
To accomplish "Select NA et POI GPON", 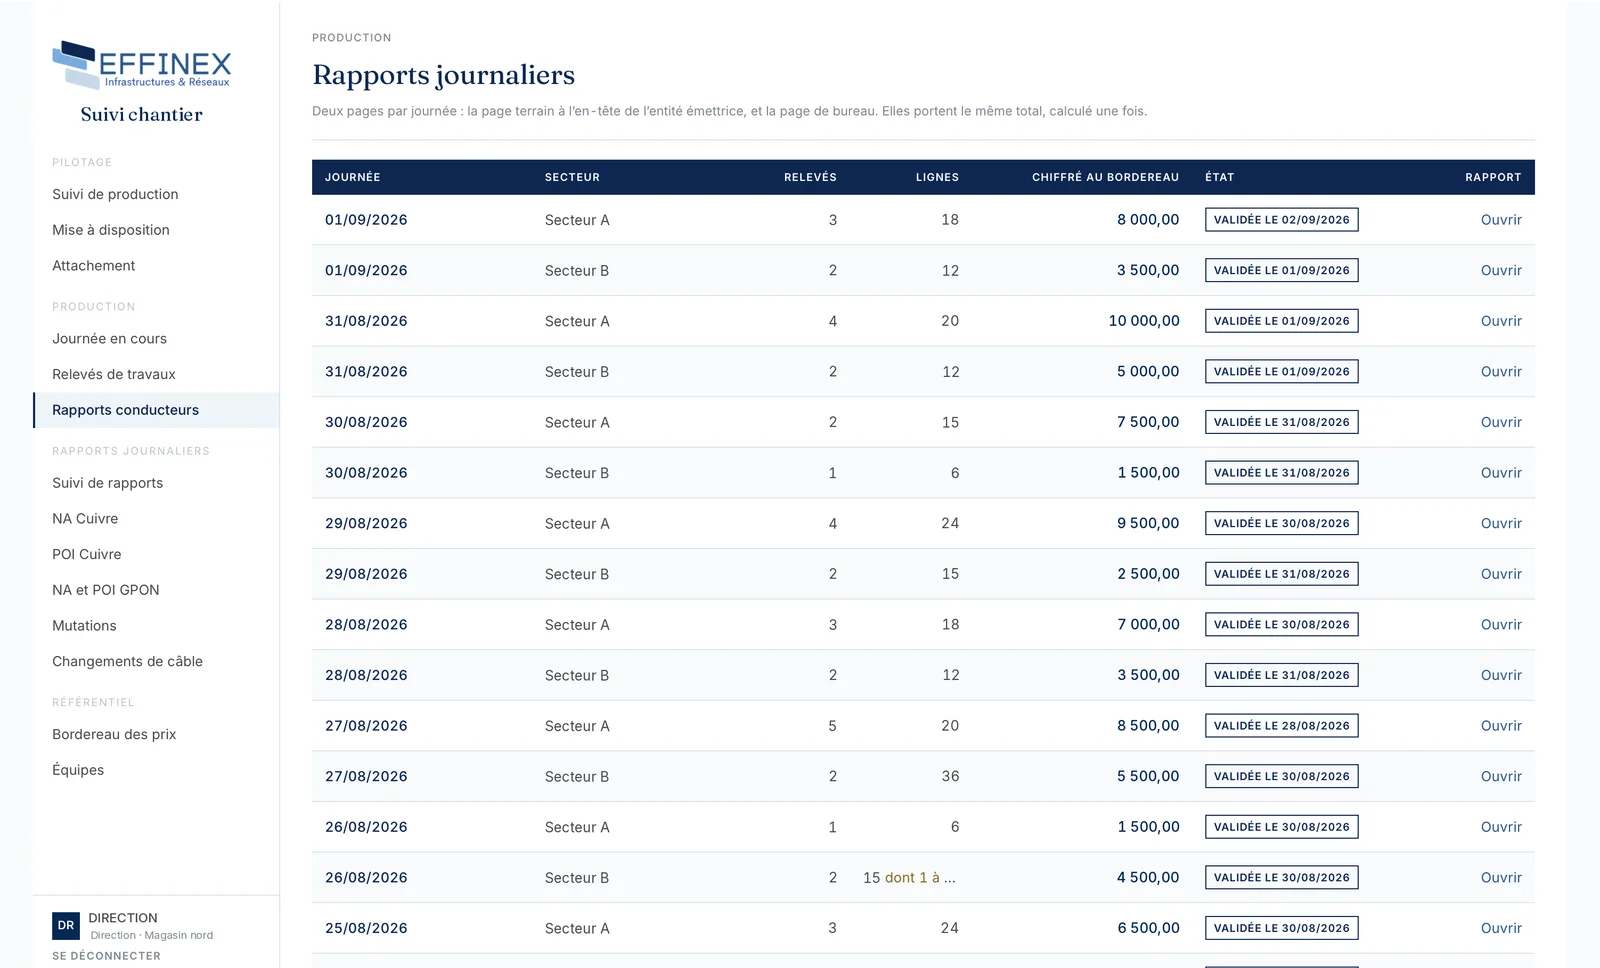I will pyautogui.click(x=105, y=590).
